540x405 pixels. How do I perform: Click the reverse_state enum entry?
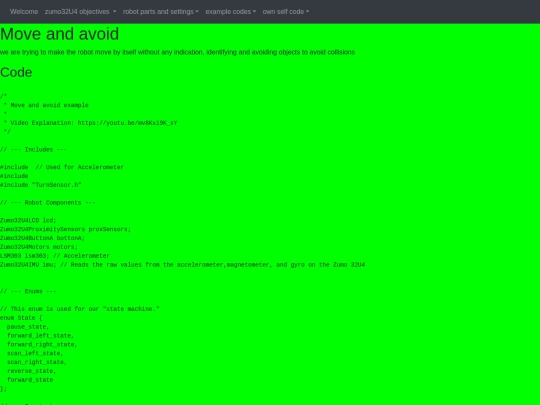(31, 371)
